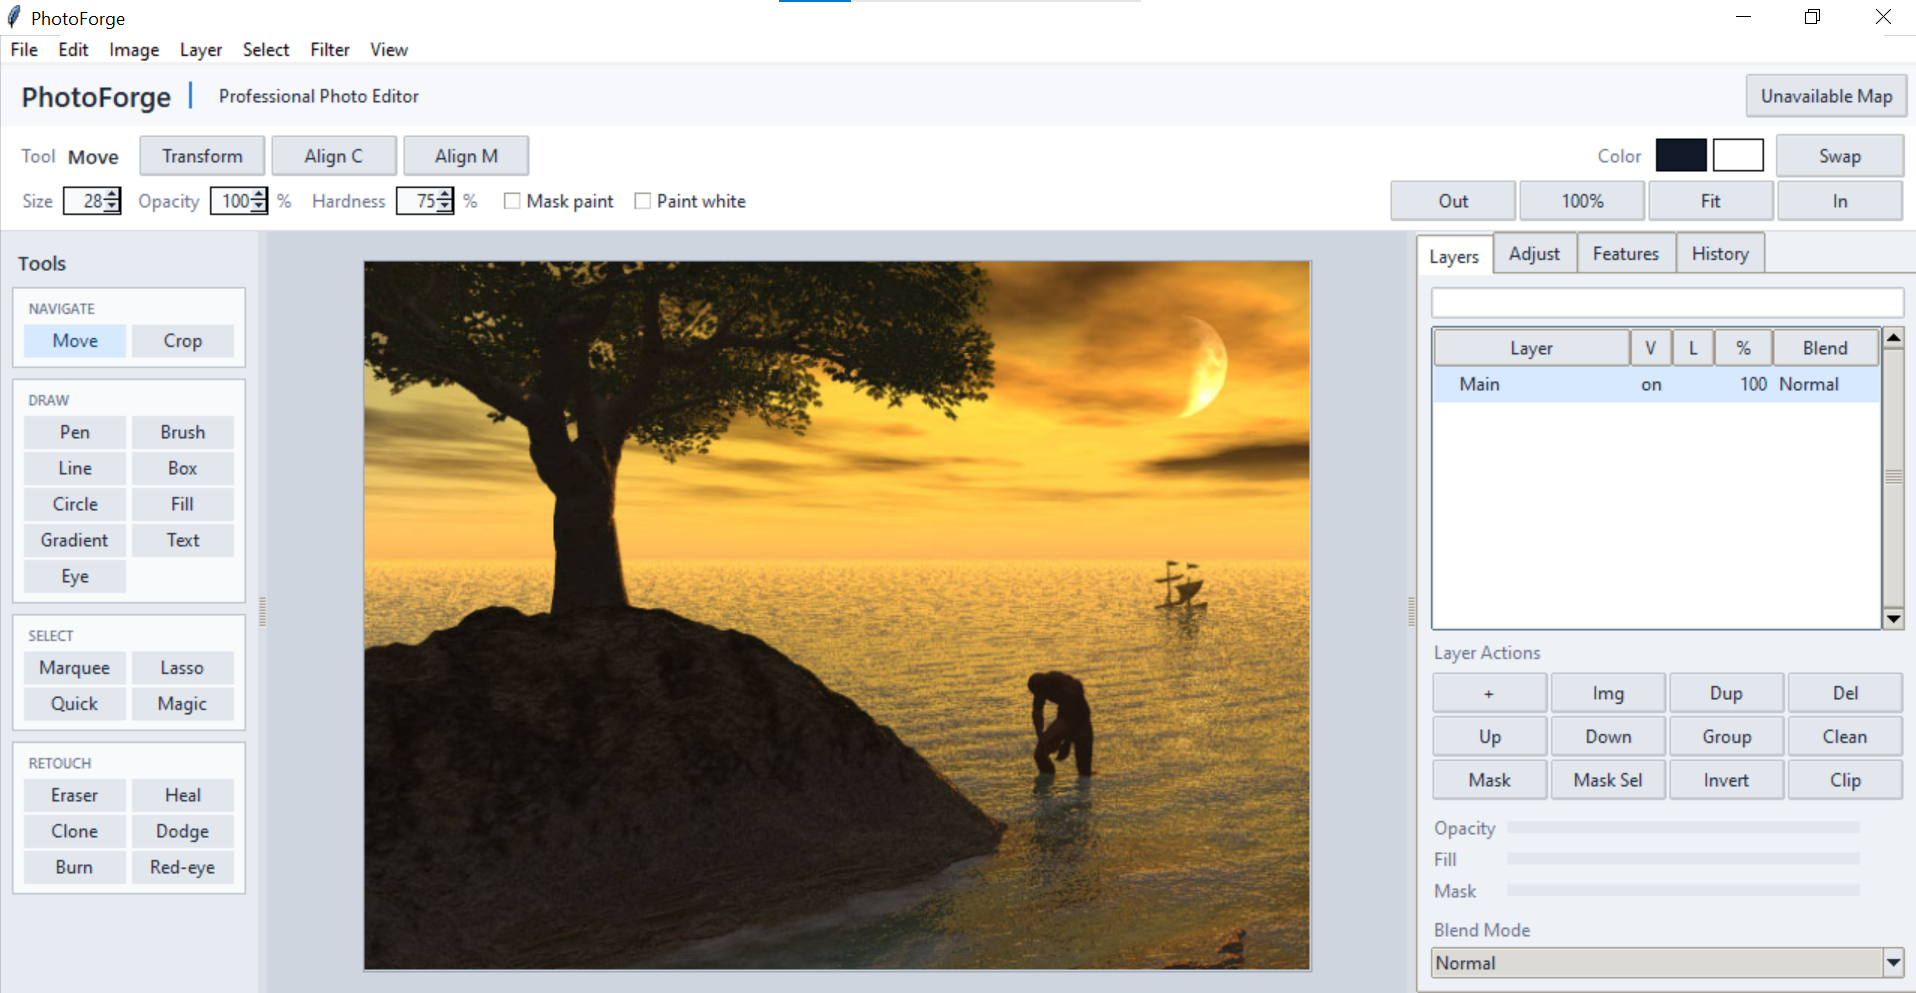Open the File menu
This screenshot has height=993, width=1916.
pyautogui.click(x=24, y=50)
